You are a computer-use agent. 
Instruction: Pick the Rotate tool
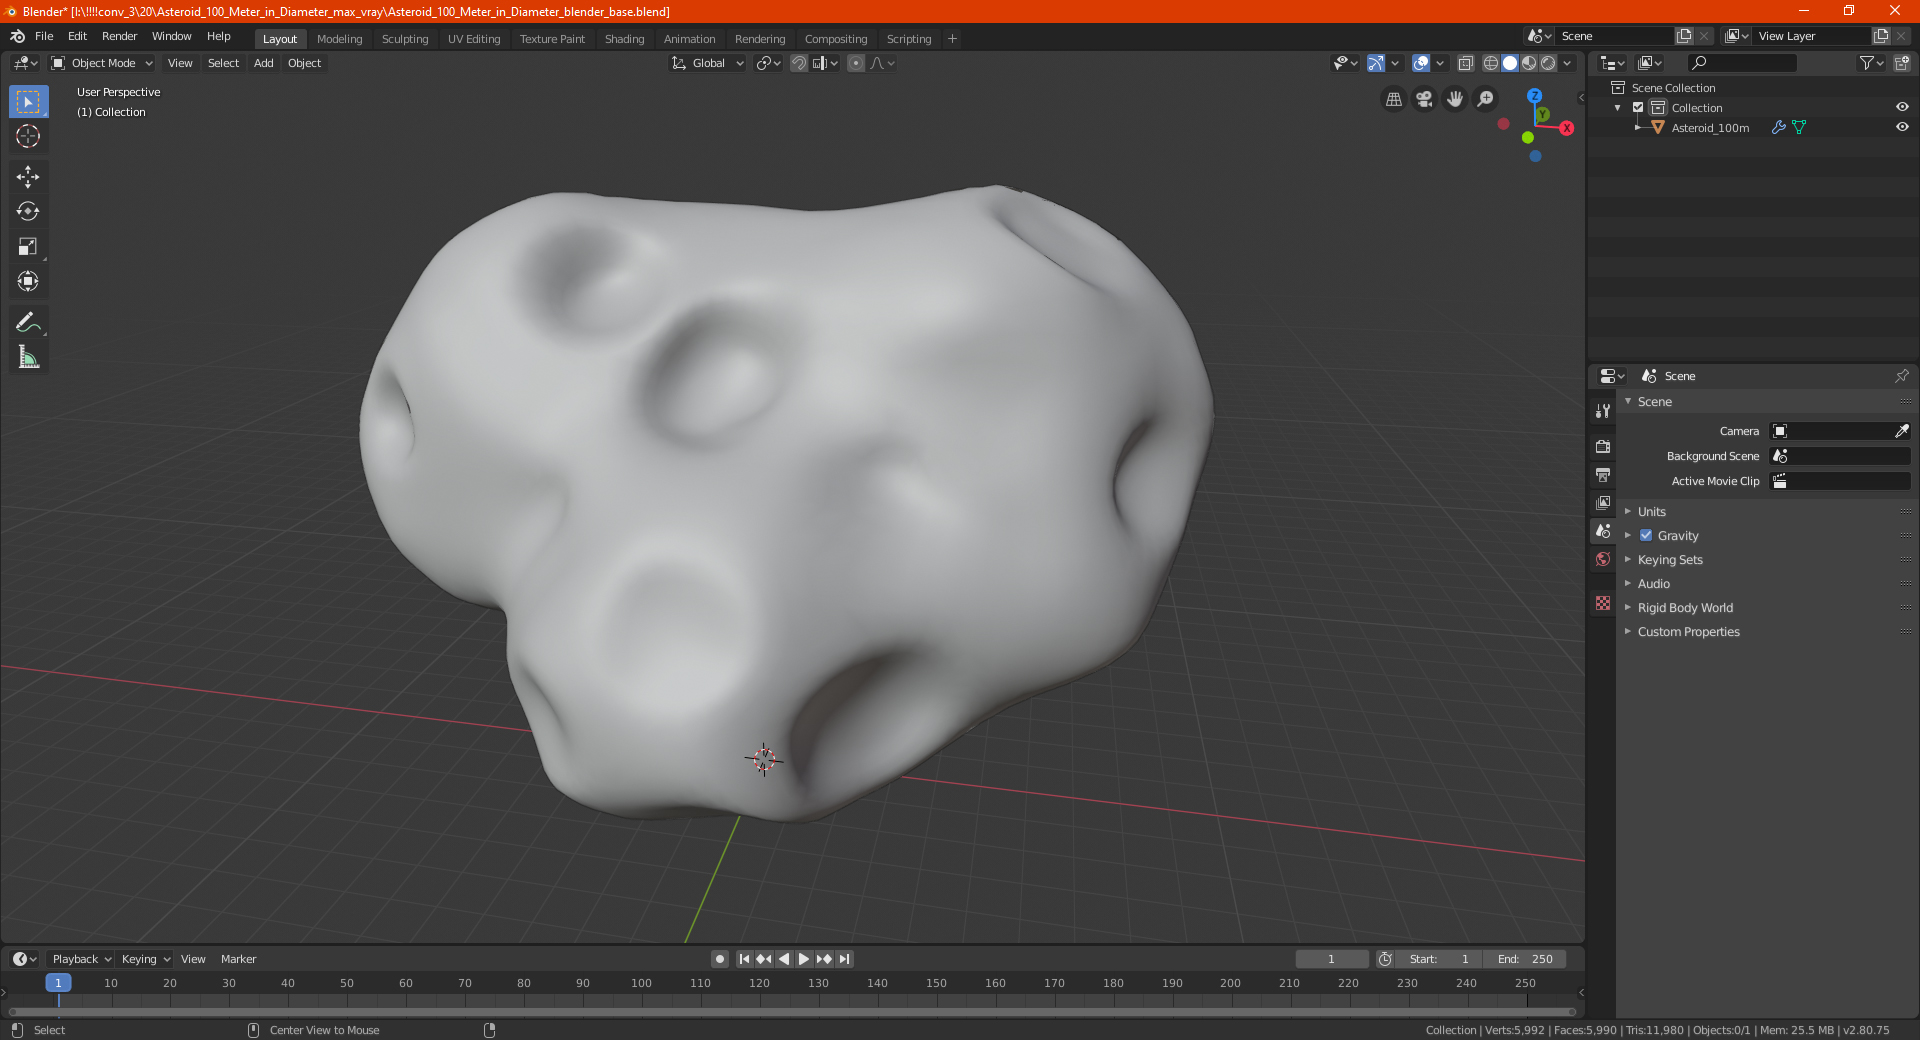pyautogui.click(x=28, y=211)
